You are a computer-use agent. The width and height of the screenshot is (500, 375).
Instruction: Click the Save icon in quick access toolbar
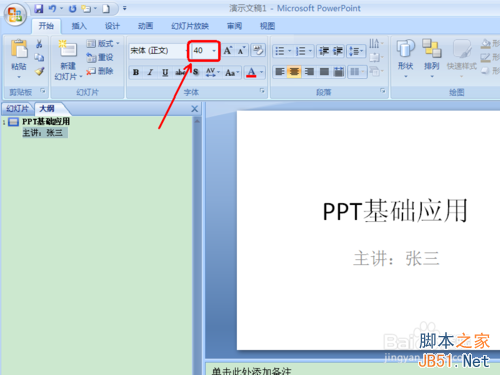pyautogui.click(x=39, y=9)
